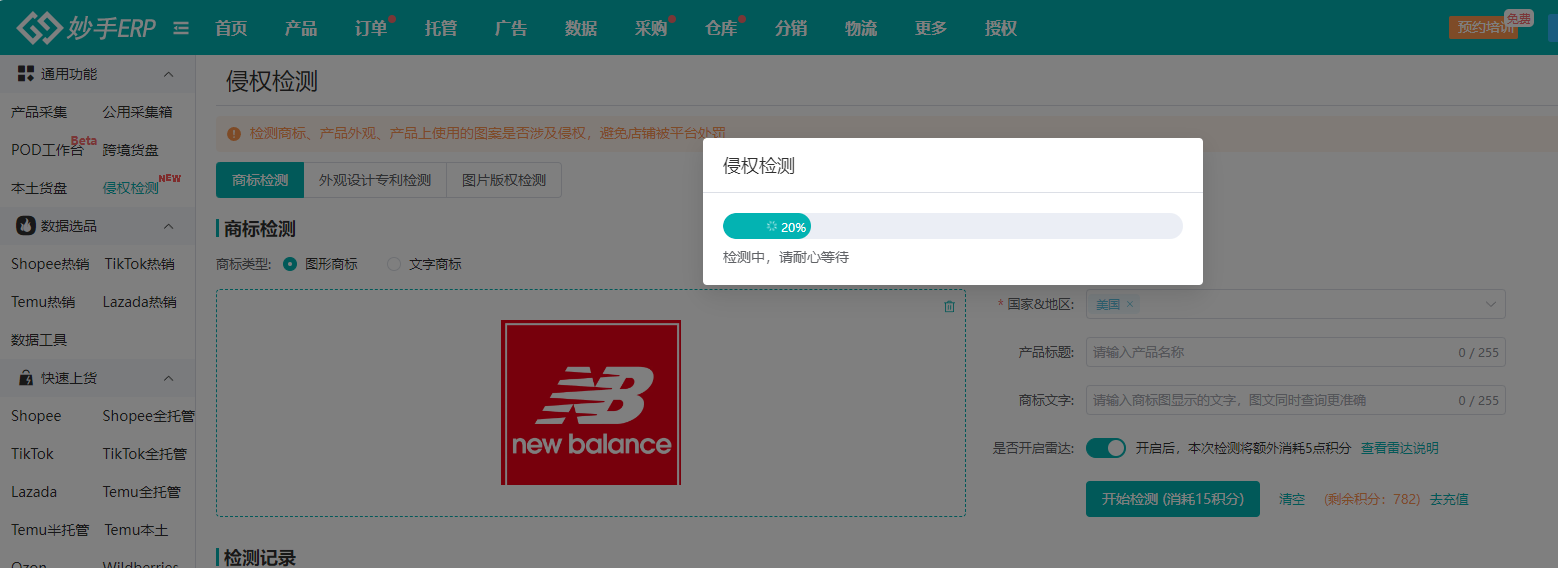The height and width of the screenshot is (568, 1558).
Task: Click the orange warning notice icon
Action: (234, 133)
